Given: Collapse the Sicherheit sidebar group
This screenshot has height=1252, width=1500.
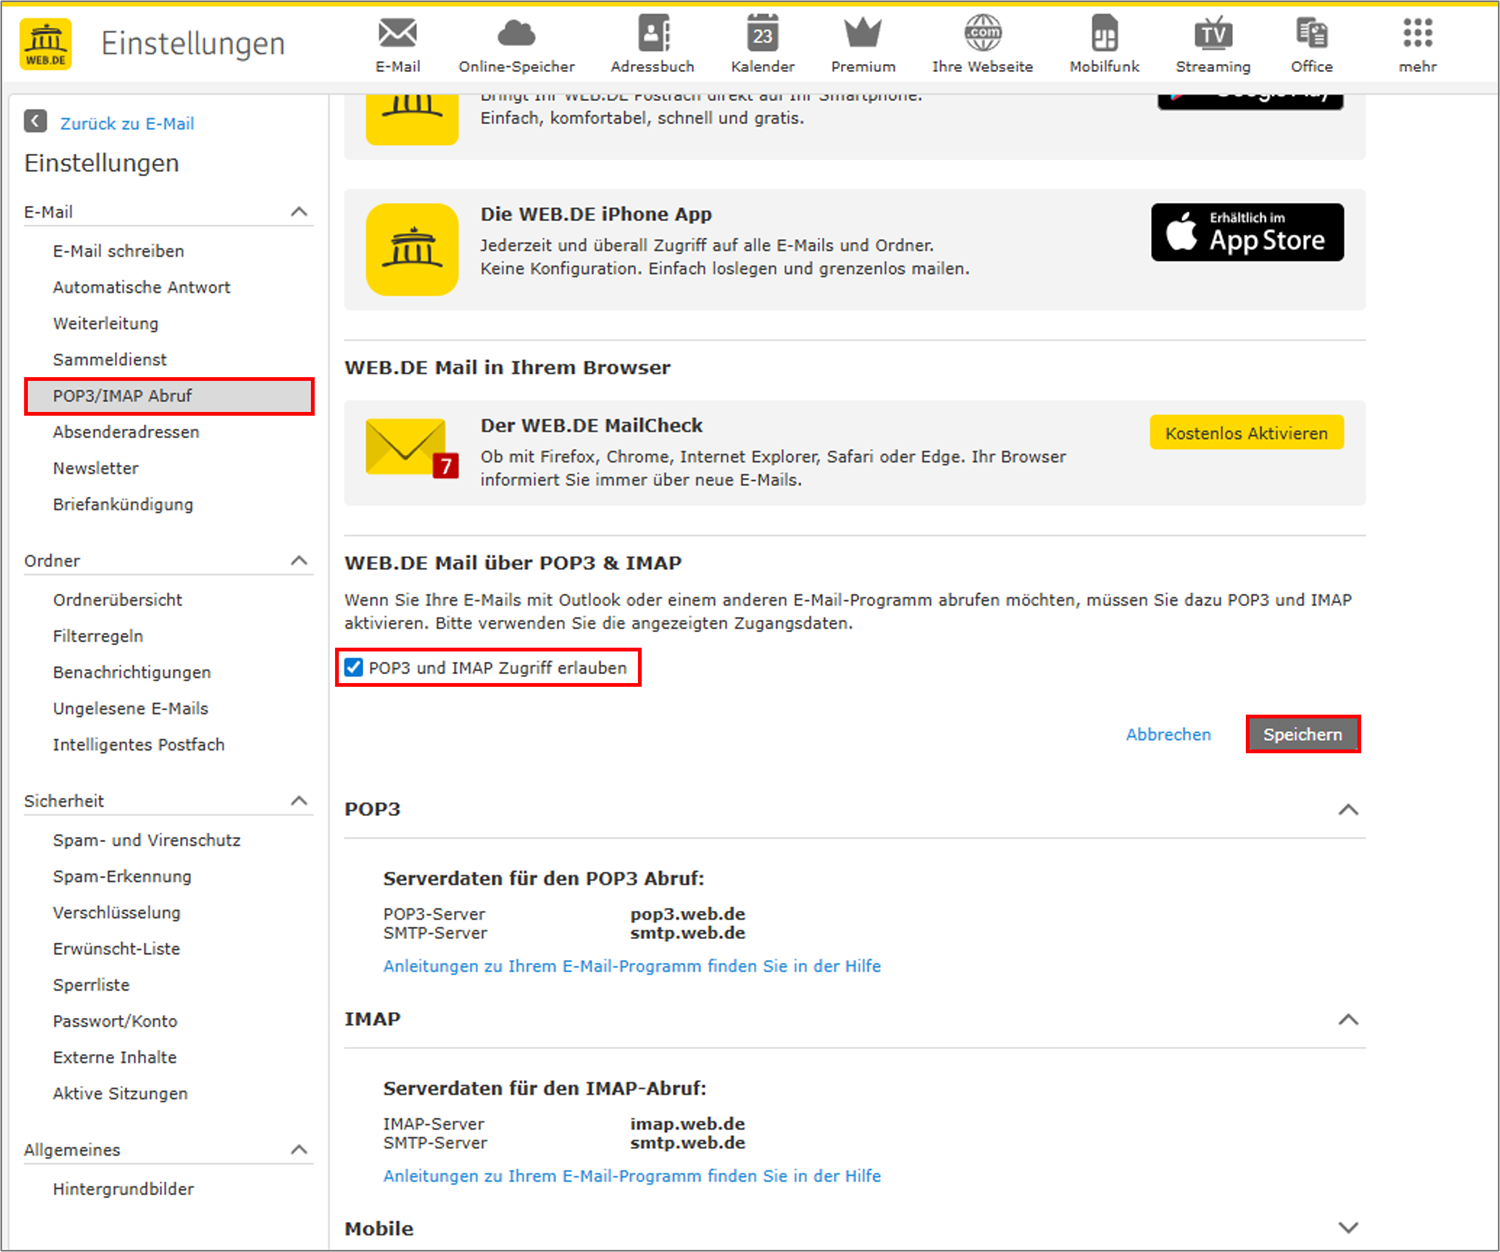Looking at the screenshot, I should 299,801.
